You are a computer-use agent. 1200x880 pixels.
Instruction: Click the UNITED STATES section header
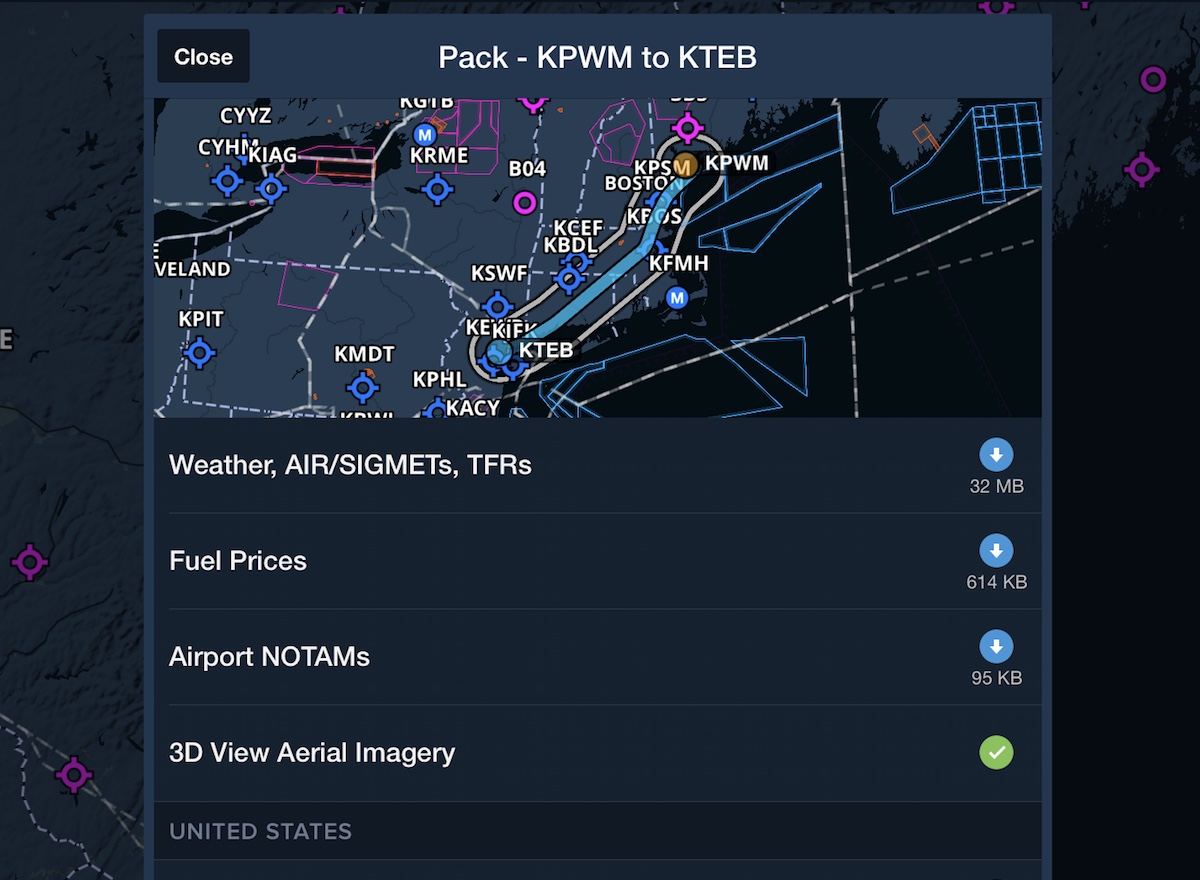260,832
